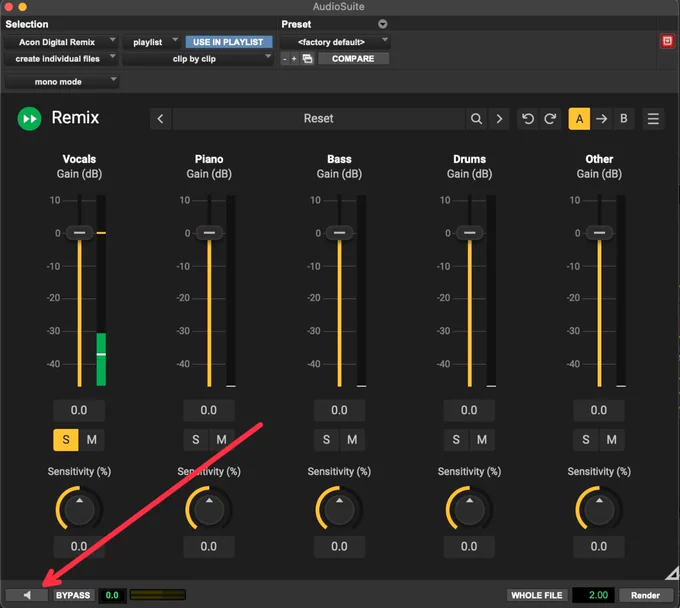Click Other sensitivity knob

tap(599, 508)
